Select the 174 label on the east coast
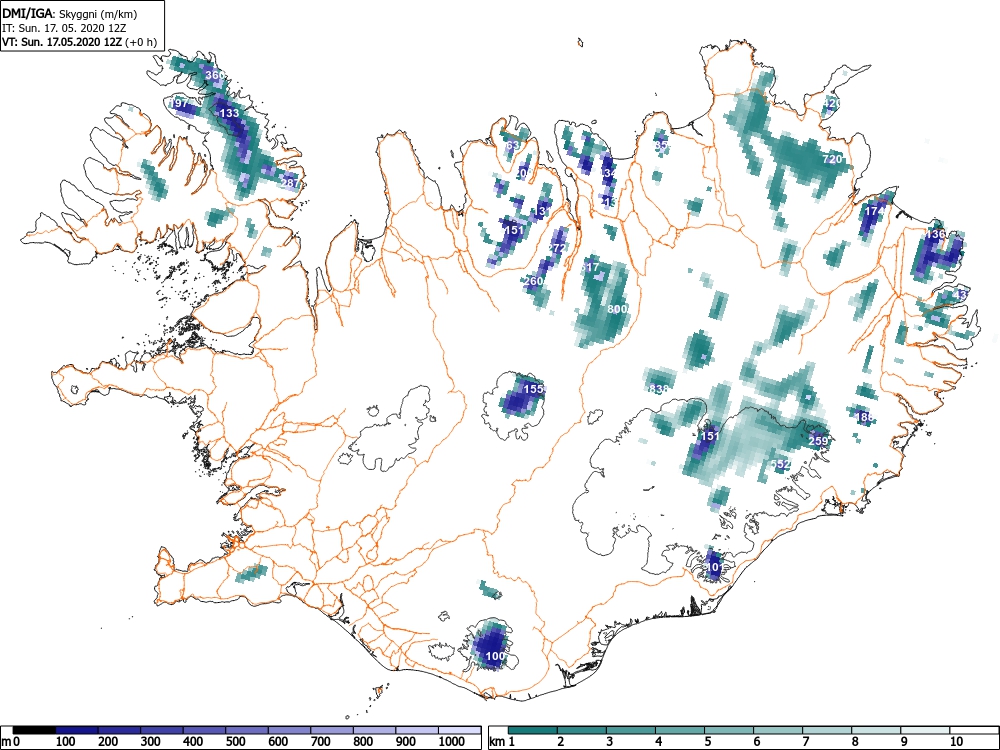 click(874, 211)
